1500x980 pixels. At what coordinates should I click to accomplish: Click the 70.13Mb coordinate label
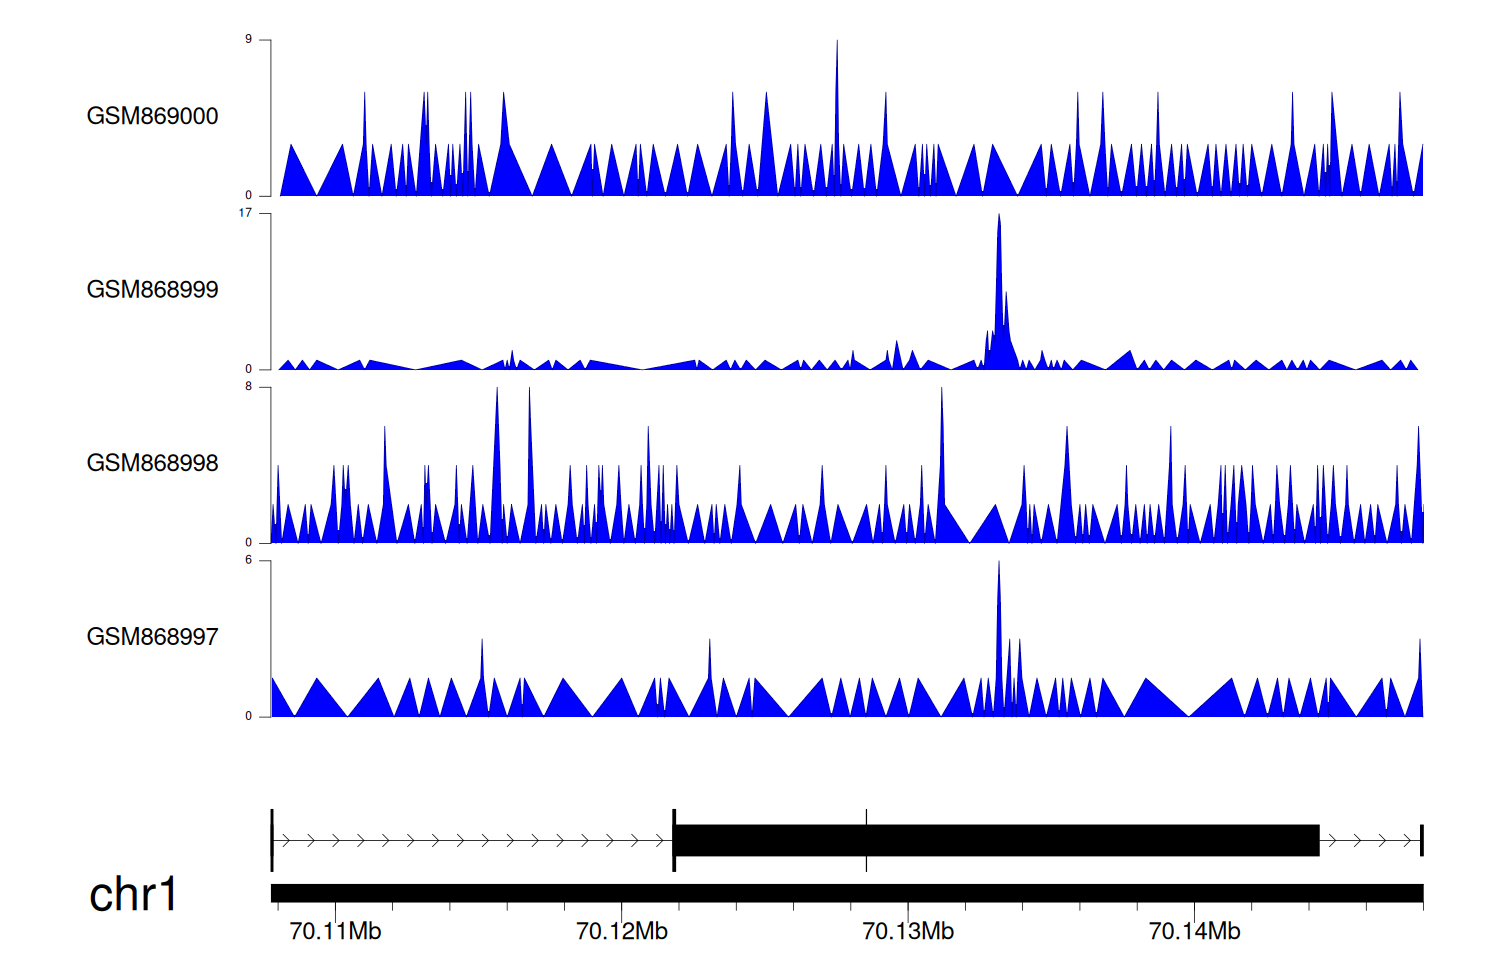[x=908, y=932]
